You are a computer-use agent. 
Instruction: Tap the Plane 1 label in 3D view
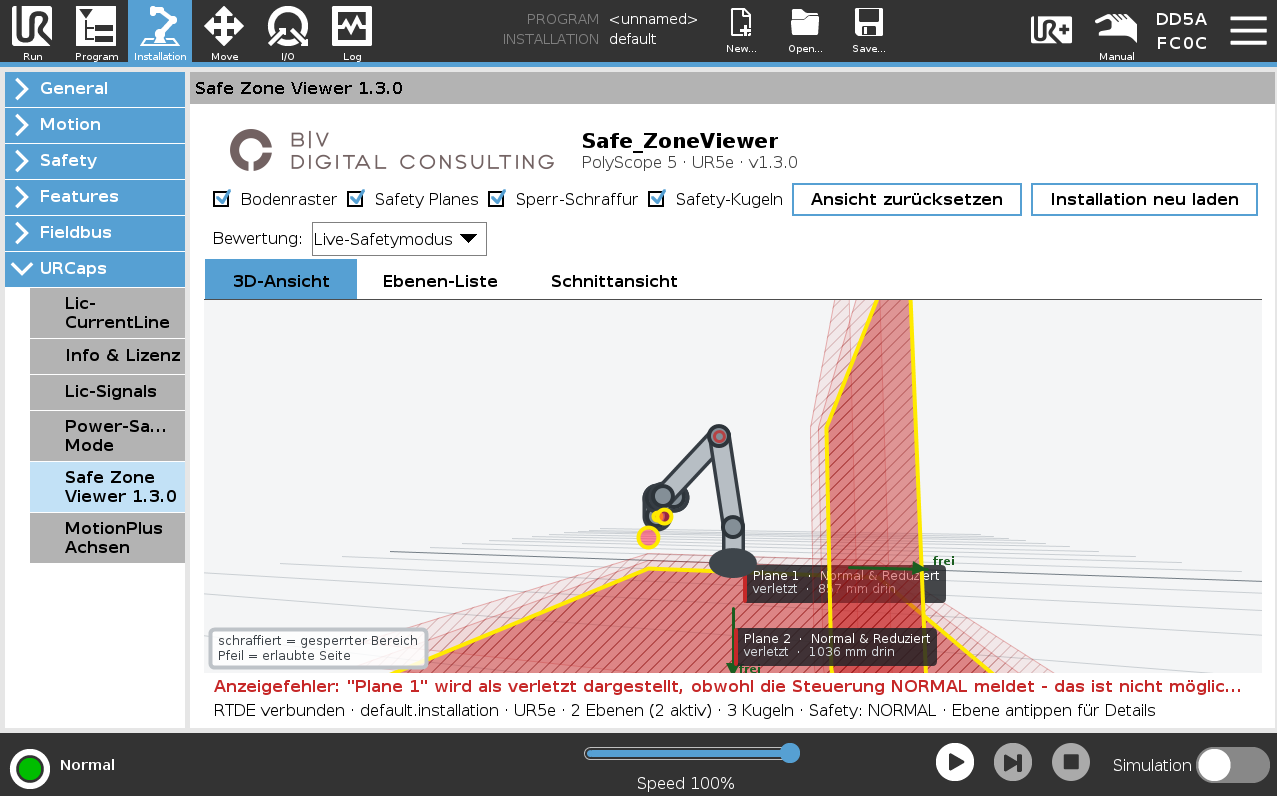coord(845,583)
